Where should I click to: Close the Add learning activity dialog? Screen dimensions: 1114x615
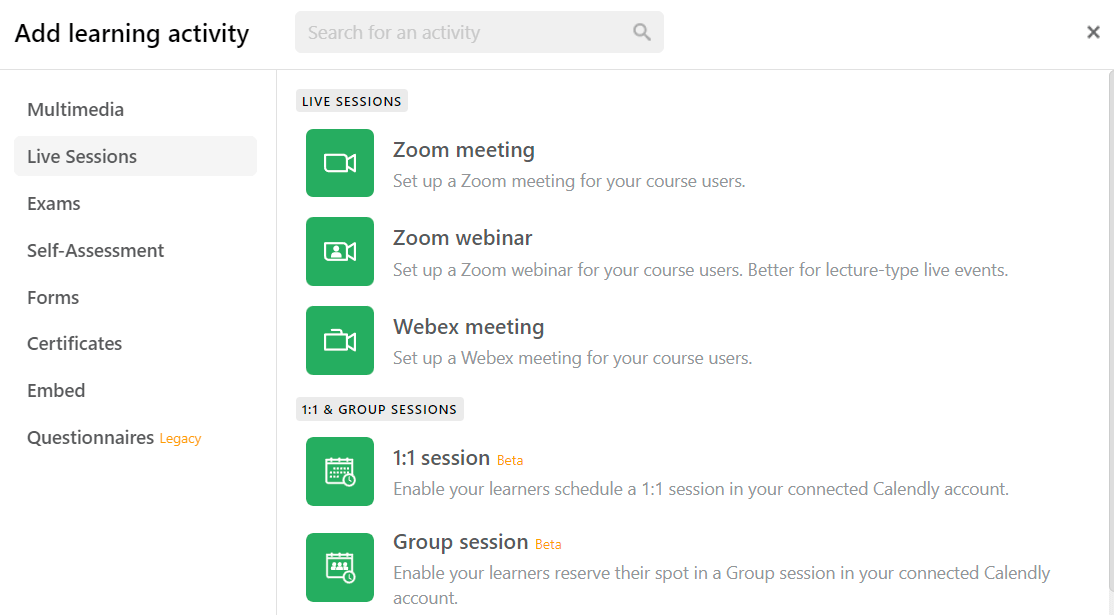[x=1093, y=32]
